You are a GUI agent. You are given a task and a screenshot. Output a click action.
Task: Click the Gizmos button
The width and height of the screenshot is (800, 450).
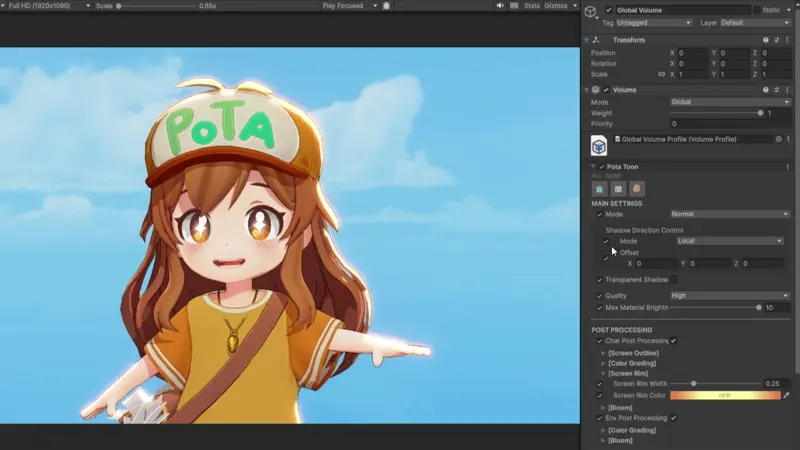coord(556,6)
